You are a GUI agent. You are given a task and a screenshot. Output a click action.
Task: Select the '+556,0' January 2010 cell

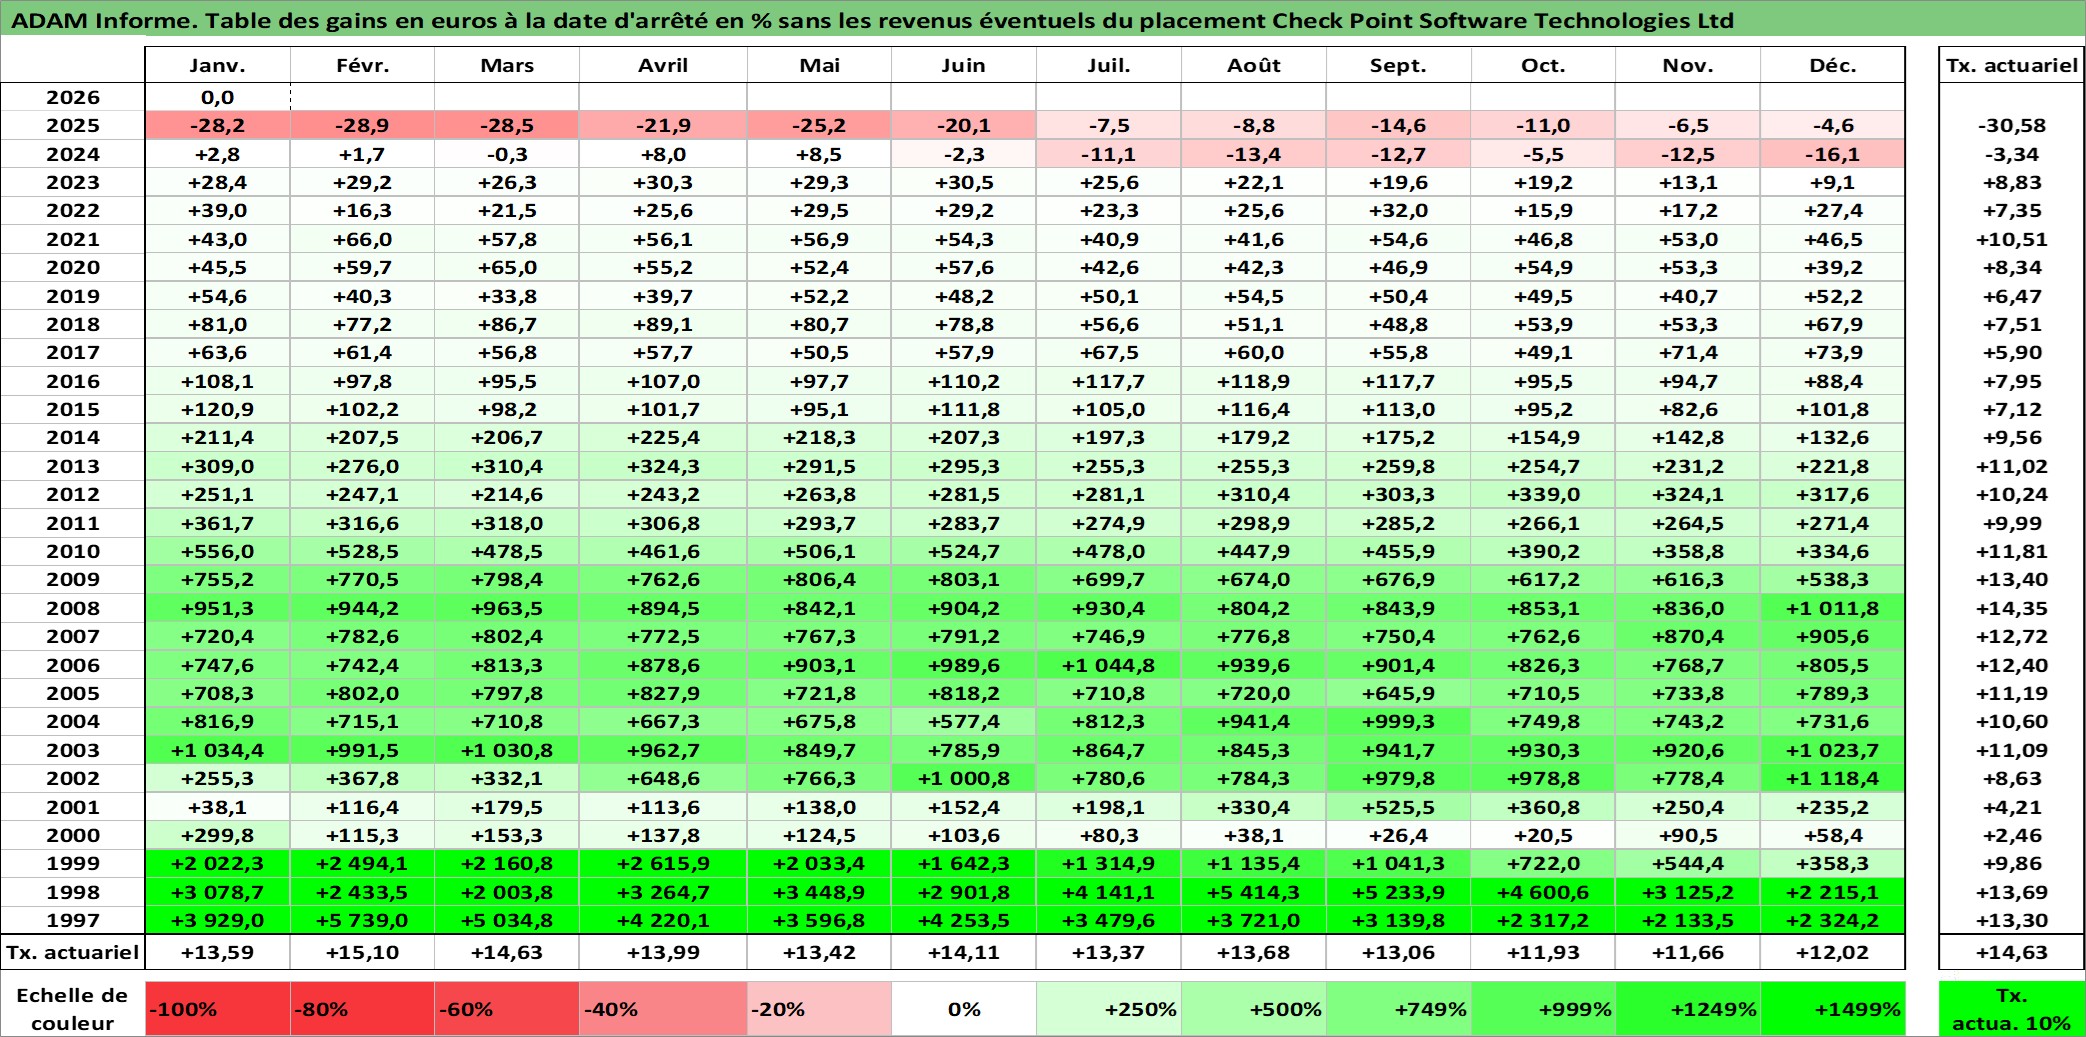[x=218, y=551]
